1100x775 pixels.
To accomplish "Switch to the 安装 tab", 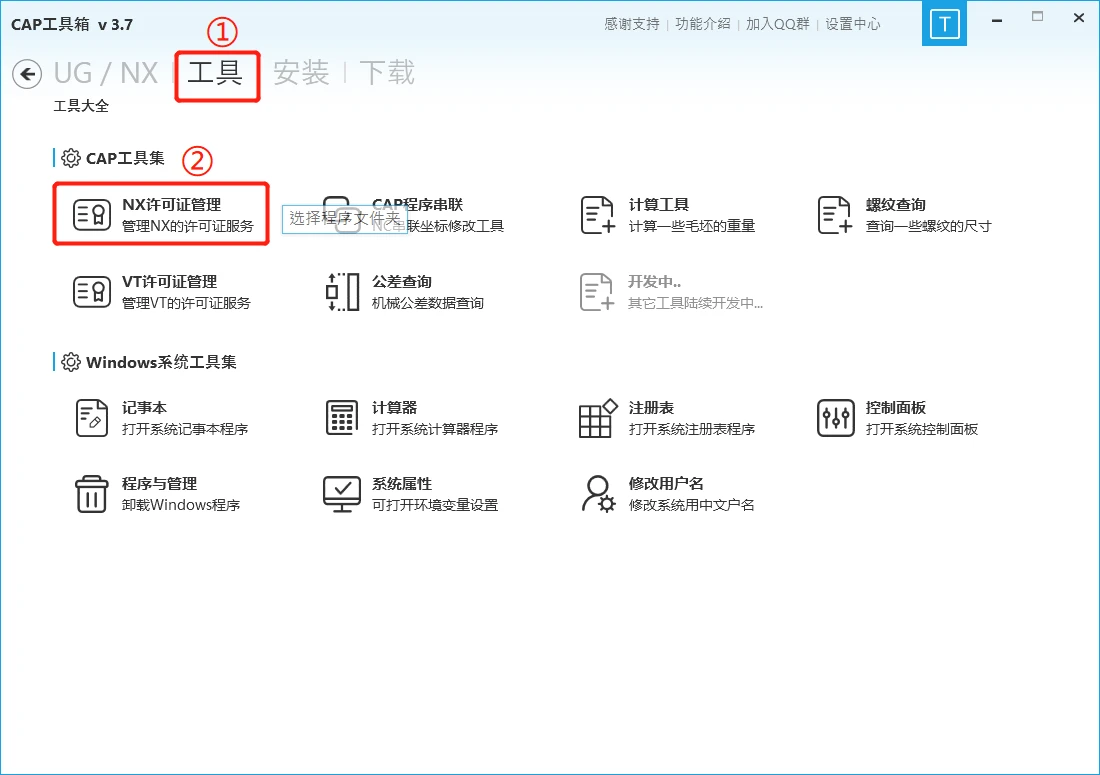I will tap(301, 73).
